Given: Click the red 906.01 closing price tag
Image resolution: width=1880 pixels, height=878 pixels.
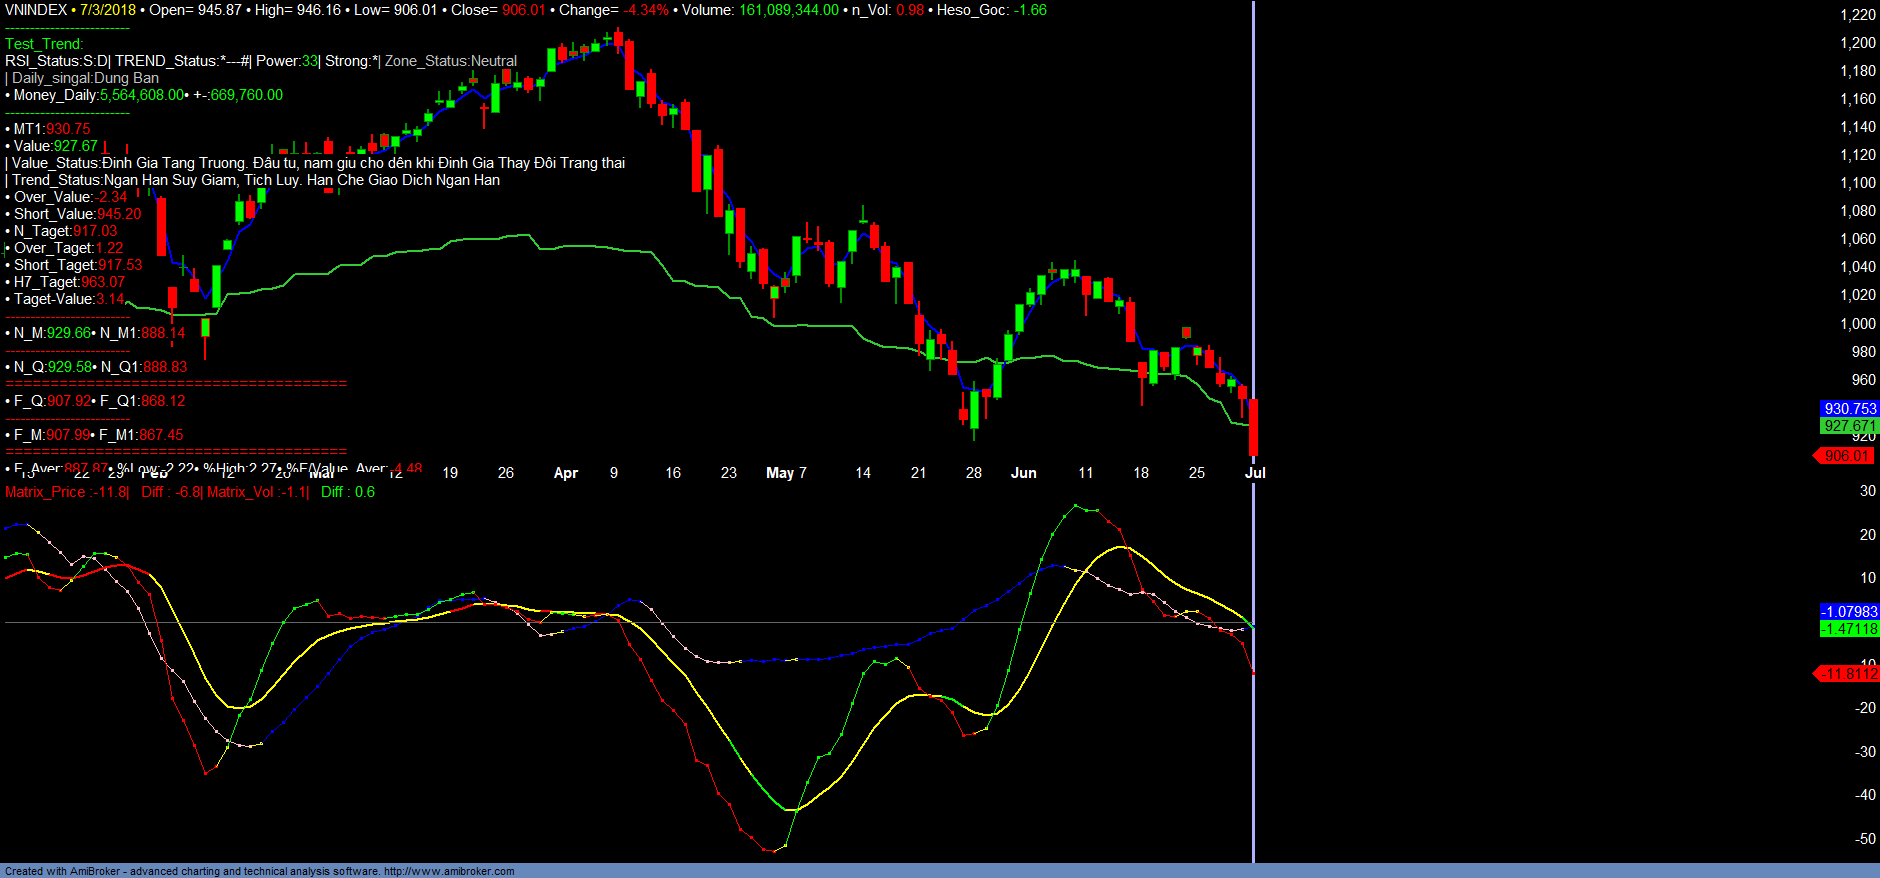Looking at the screenshot, I should click(1846, 456).
